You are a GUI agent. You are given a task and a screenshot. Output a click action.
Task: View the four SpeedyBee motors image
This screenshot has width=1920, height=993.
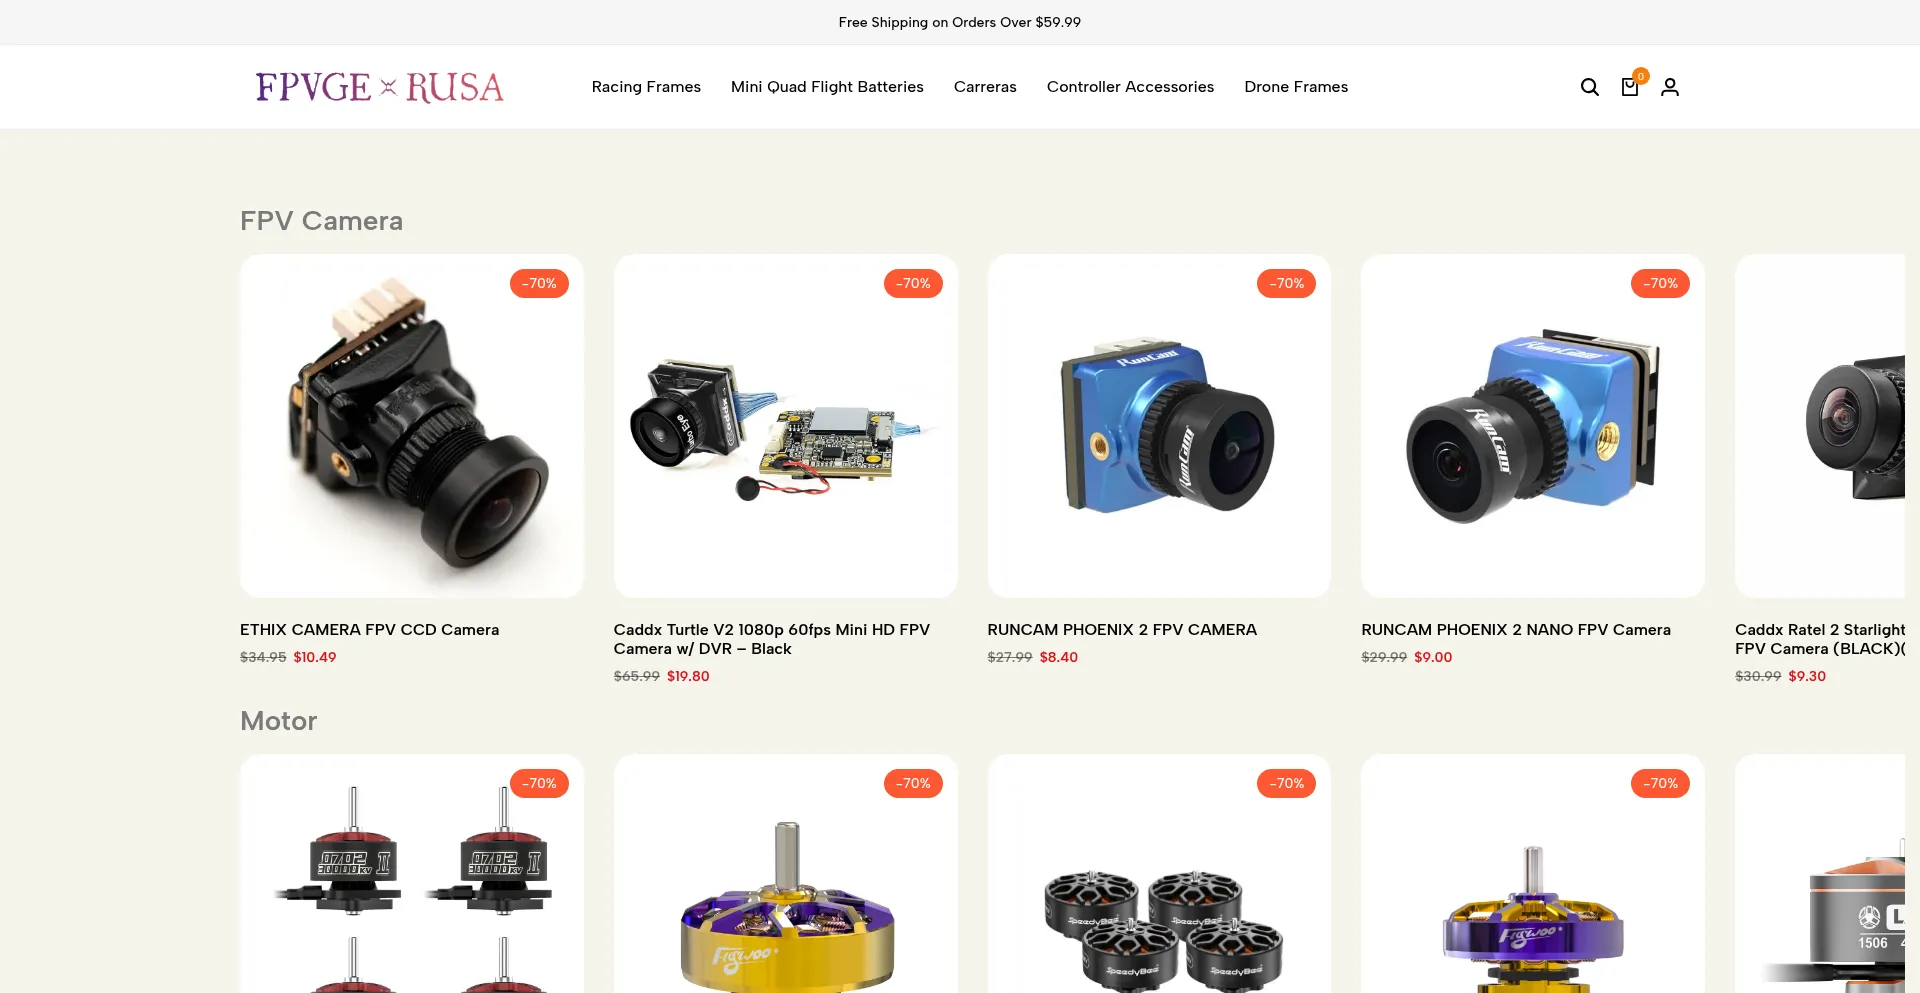coord(1159,874)
